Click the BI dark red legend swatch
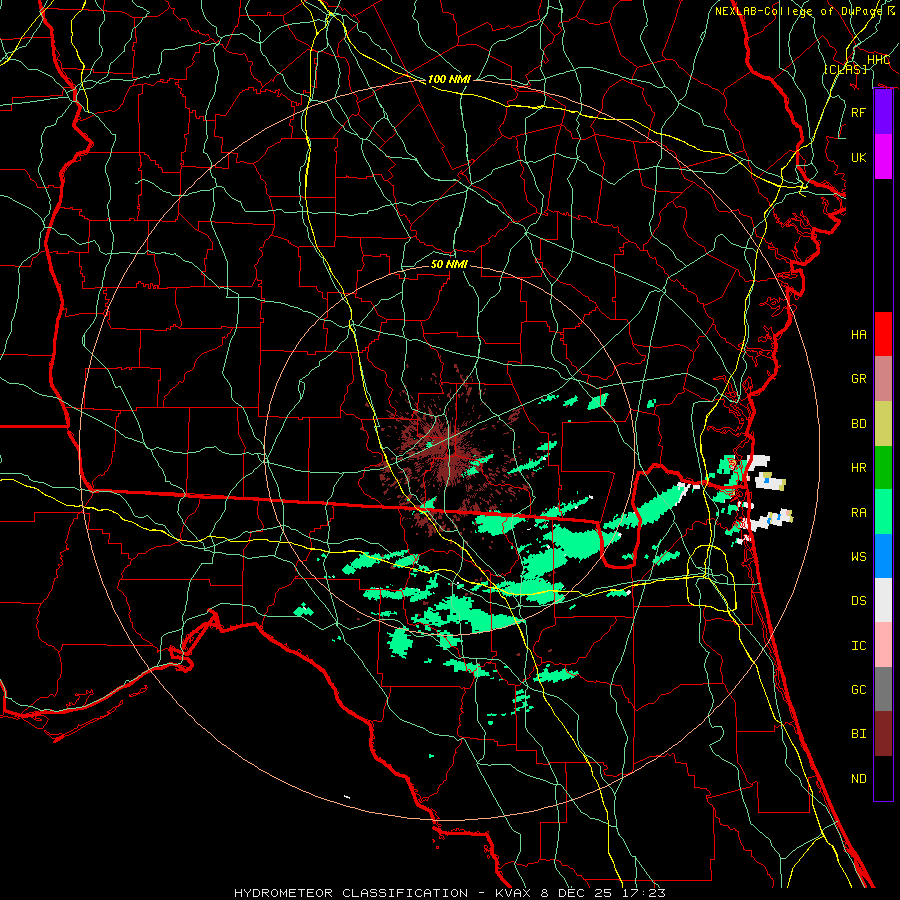The width and height of the screenshot is (900, 900). pyautogui.click(x=883, y=734)
